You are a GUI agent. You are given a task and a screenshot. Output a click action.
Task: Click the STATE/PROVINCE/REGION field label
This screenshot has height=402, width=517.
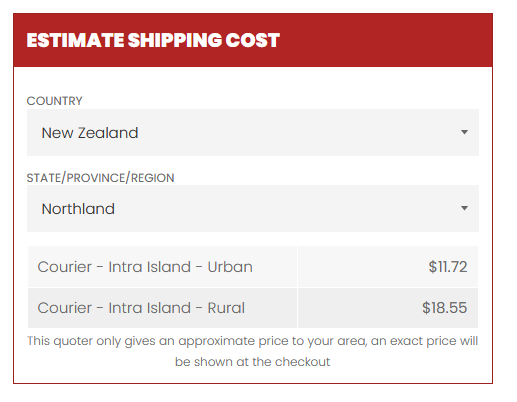click(x=100, y=178)
